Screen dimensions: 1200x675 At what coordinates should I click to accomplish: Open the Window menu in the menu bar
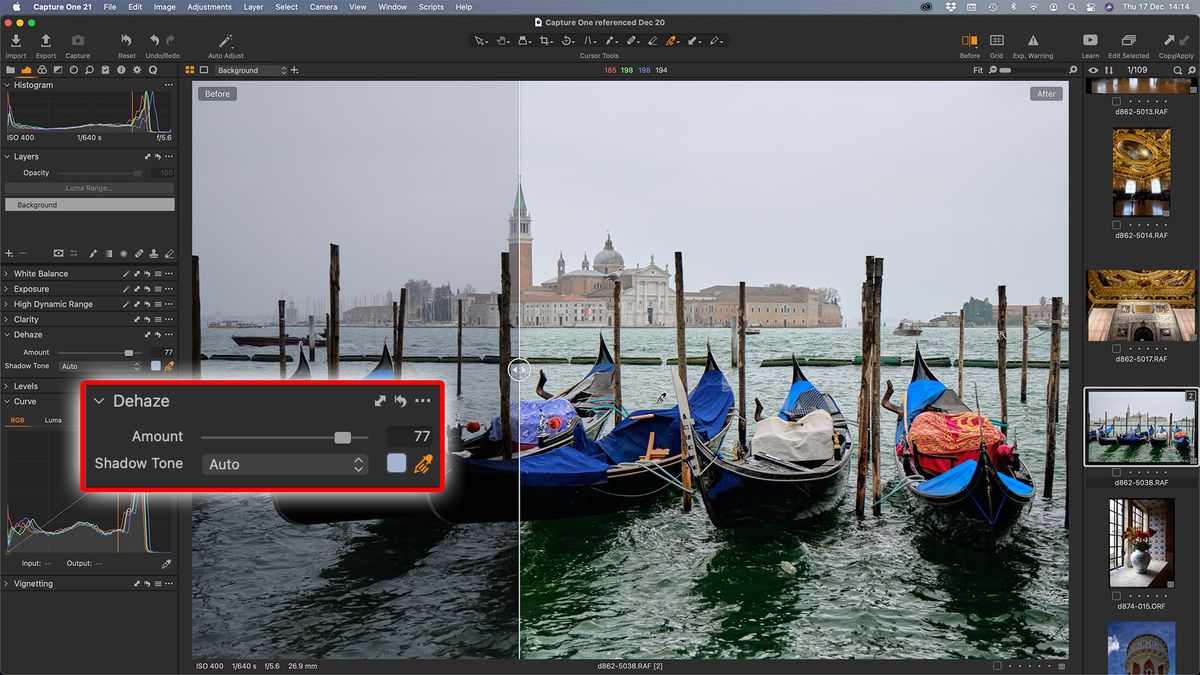coord(392,7)
